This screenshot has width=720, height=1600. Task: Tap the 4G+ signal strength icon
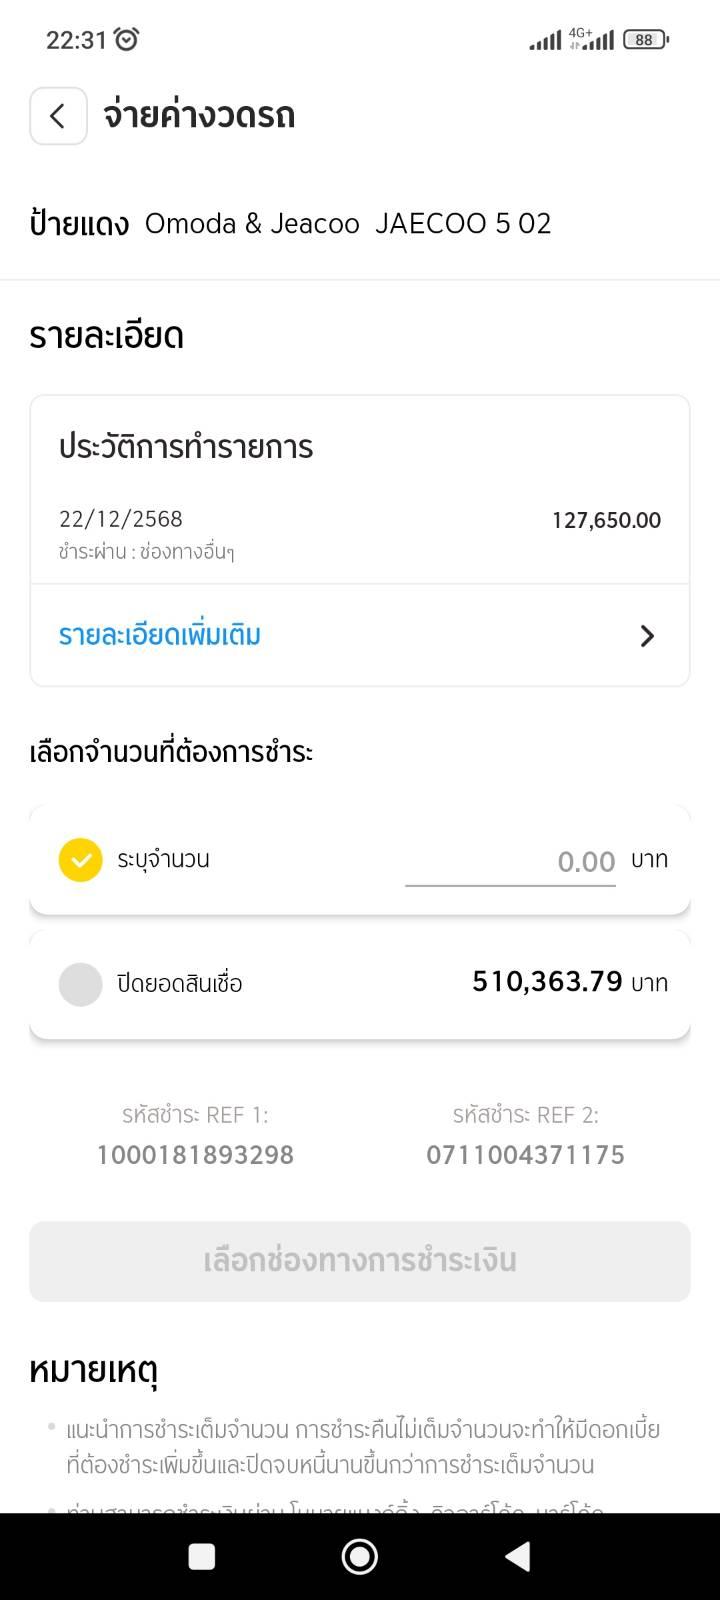(x=591, y=39)
